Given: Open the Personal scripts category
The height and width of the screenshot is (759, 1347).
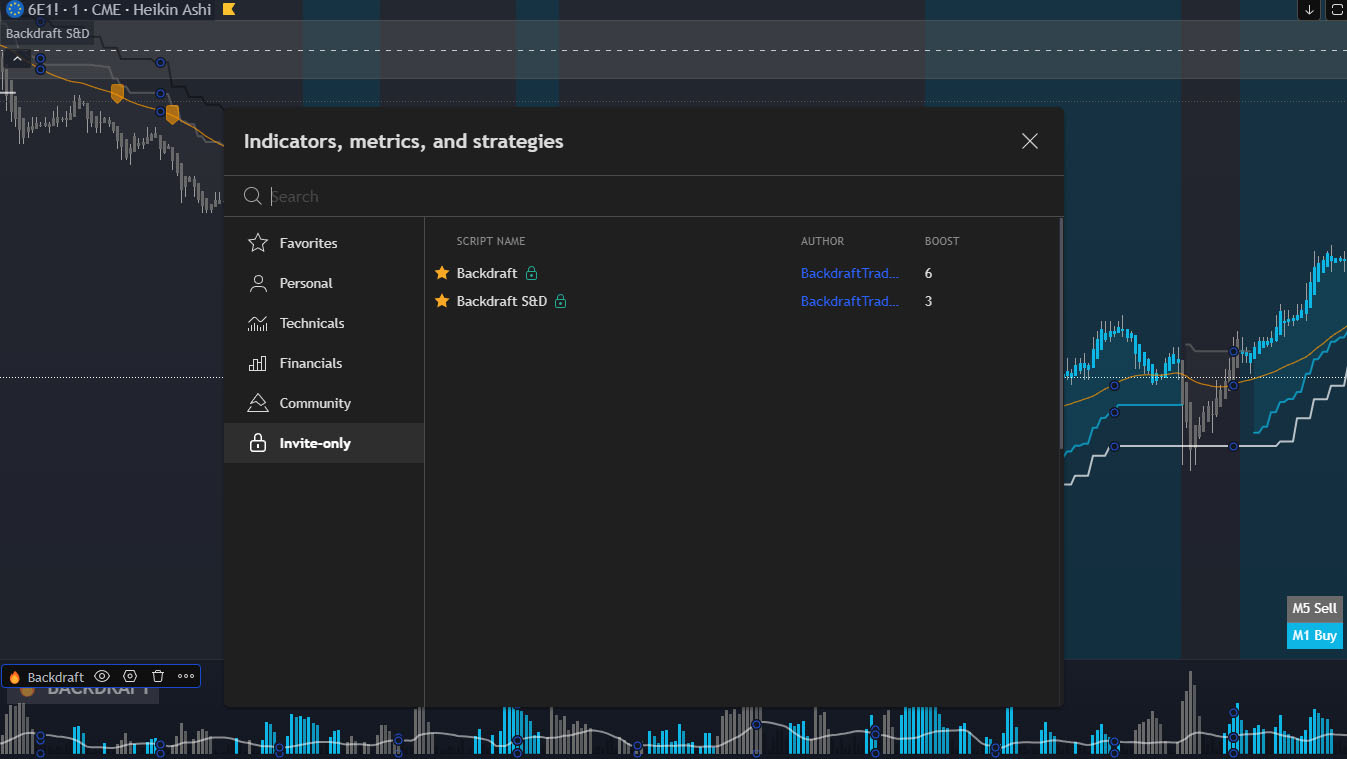Looking at the screenshot, I should click(324, 283).
